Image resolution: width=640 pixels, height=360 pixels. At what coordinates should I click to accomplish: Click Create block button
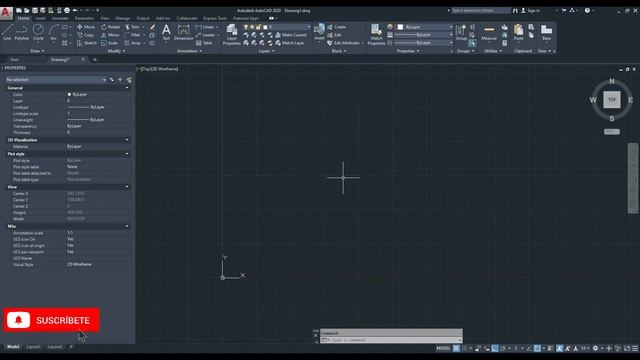[x=336, y=27]
